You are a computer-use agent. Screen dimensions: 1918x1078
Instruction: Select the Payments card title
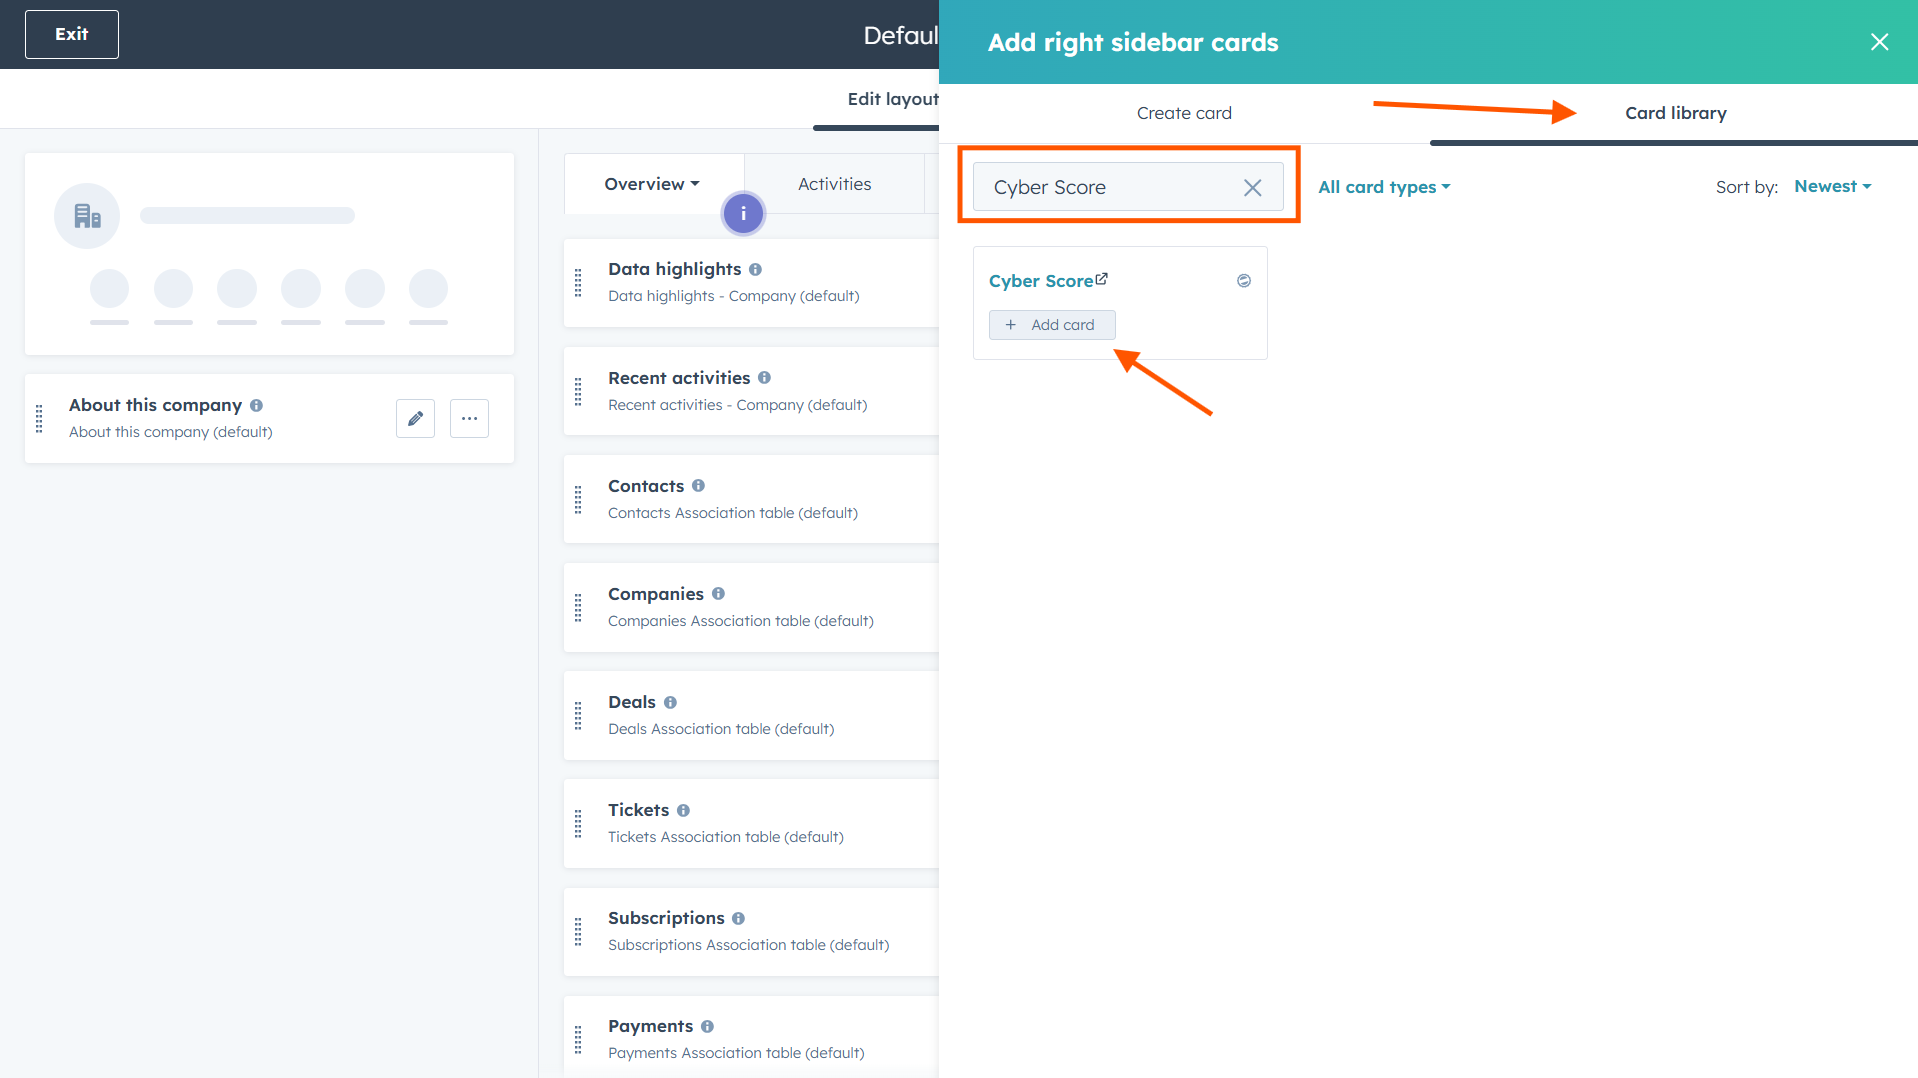650,1026
